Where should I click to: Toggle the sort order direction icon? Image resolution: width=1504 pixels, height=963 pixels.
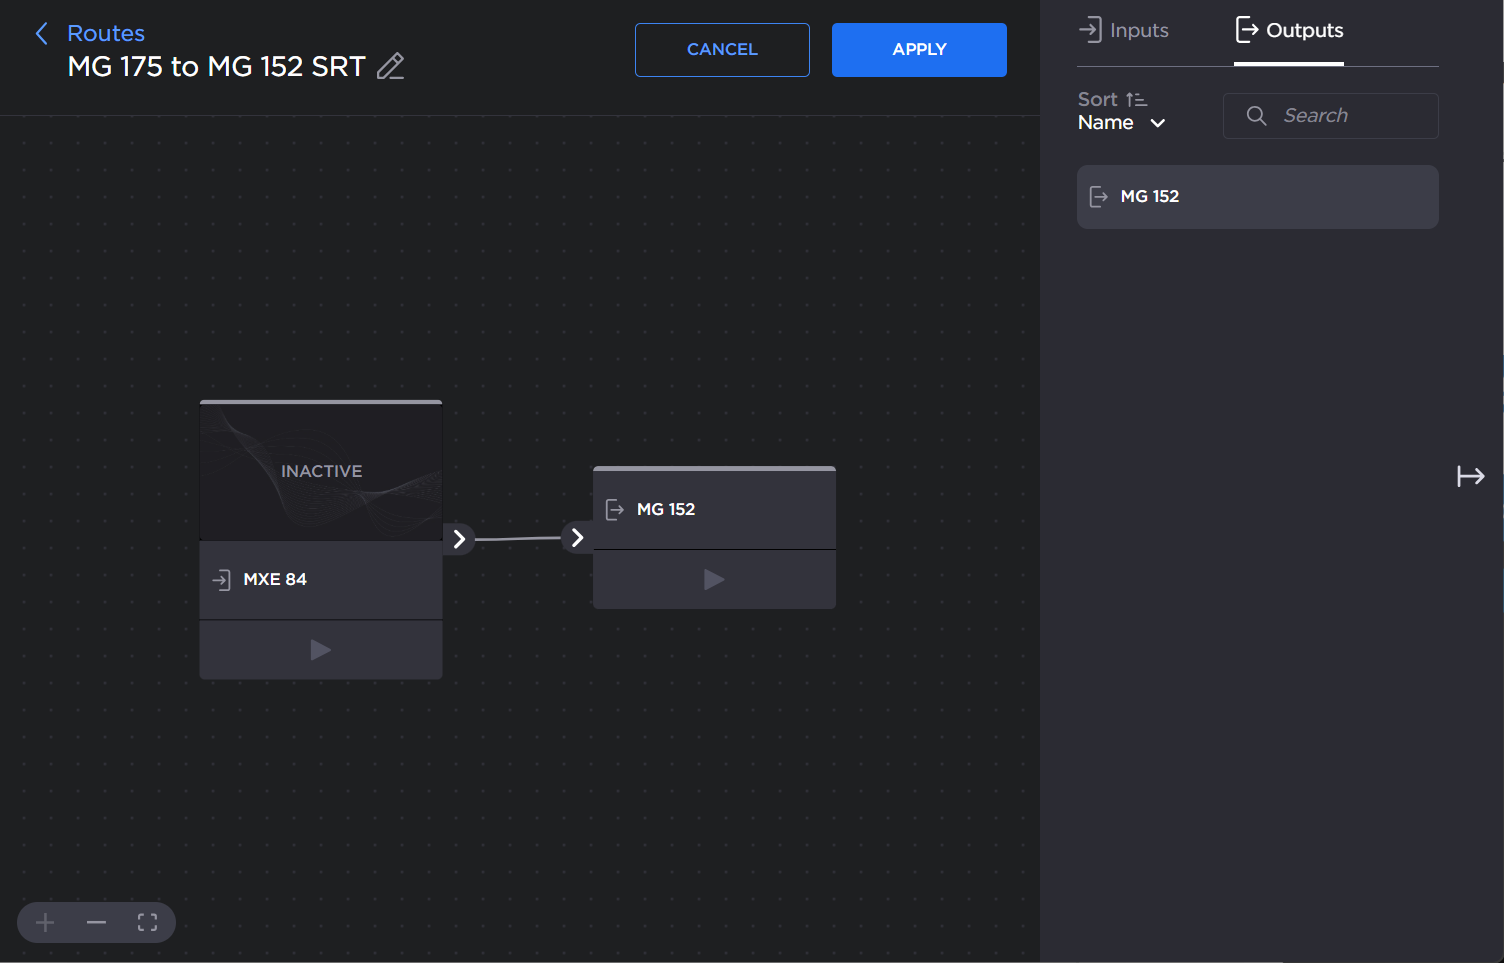[1136, 100]
